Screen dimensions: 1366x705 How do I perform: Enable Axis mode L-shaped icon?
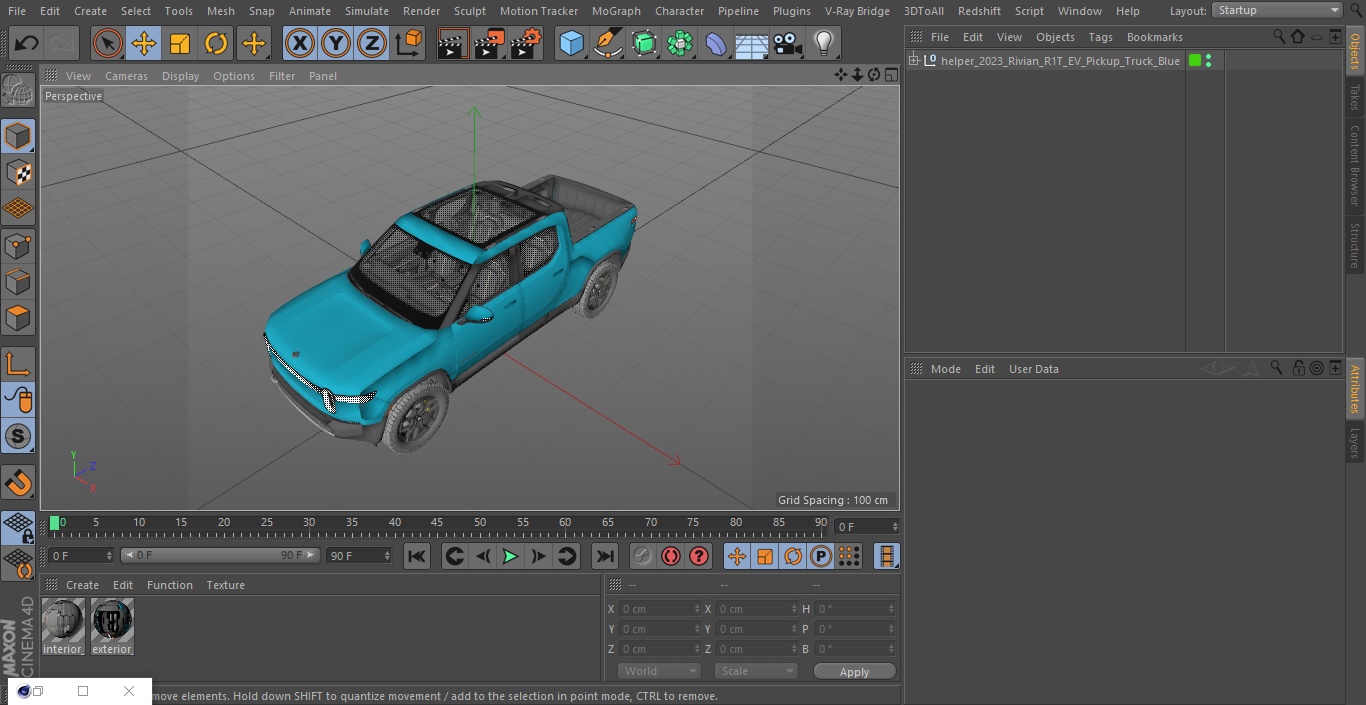click(18, 364)
